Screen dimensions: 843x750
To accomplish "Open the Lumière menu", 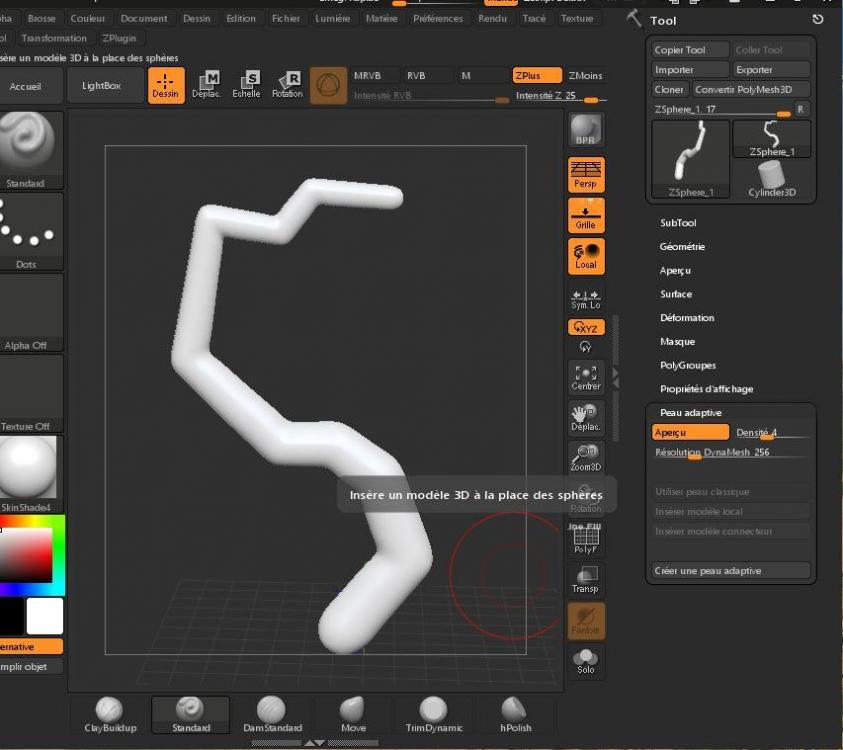I will click(x=332, y=18).
